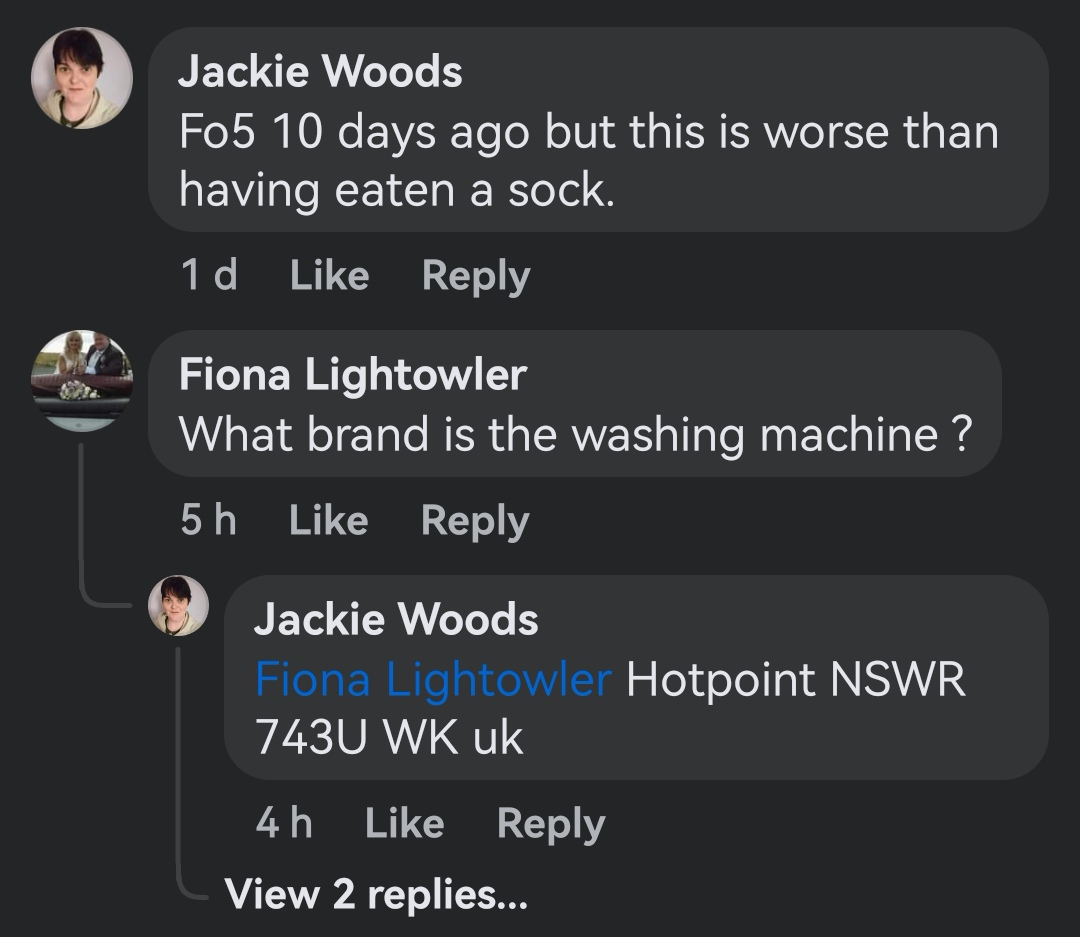Reply to the Hotpoint NSWR comment

[x=551, y=824]
